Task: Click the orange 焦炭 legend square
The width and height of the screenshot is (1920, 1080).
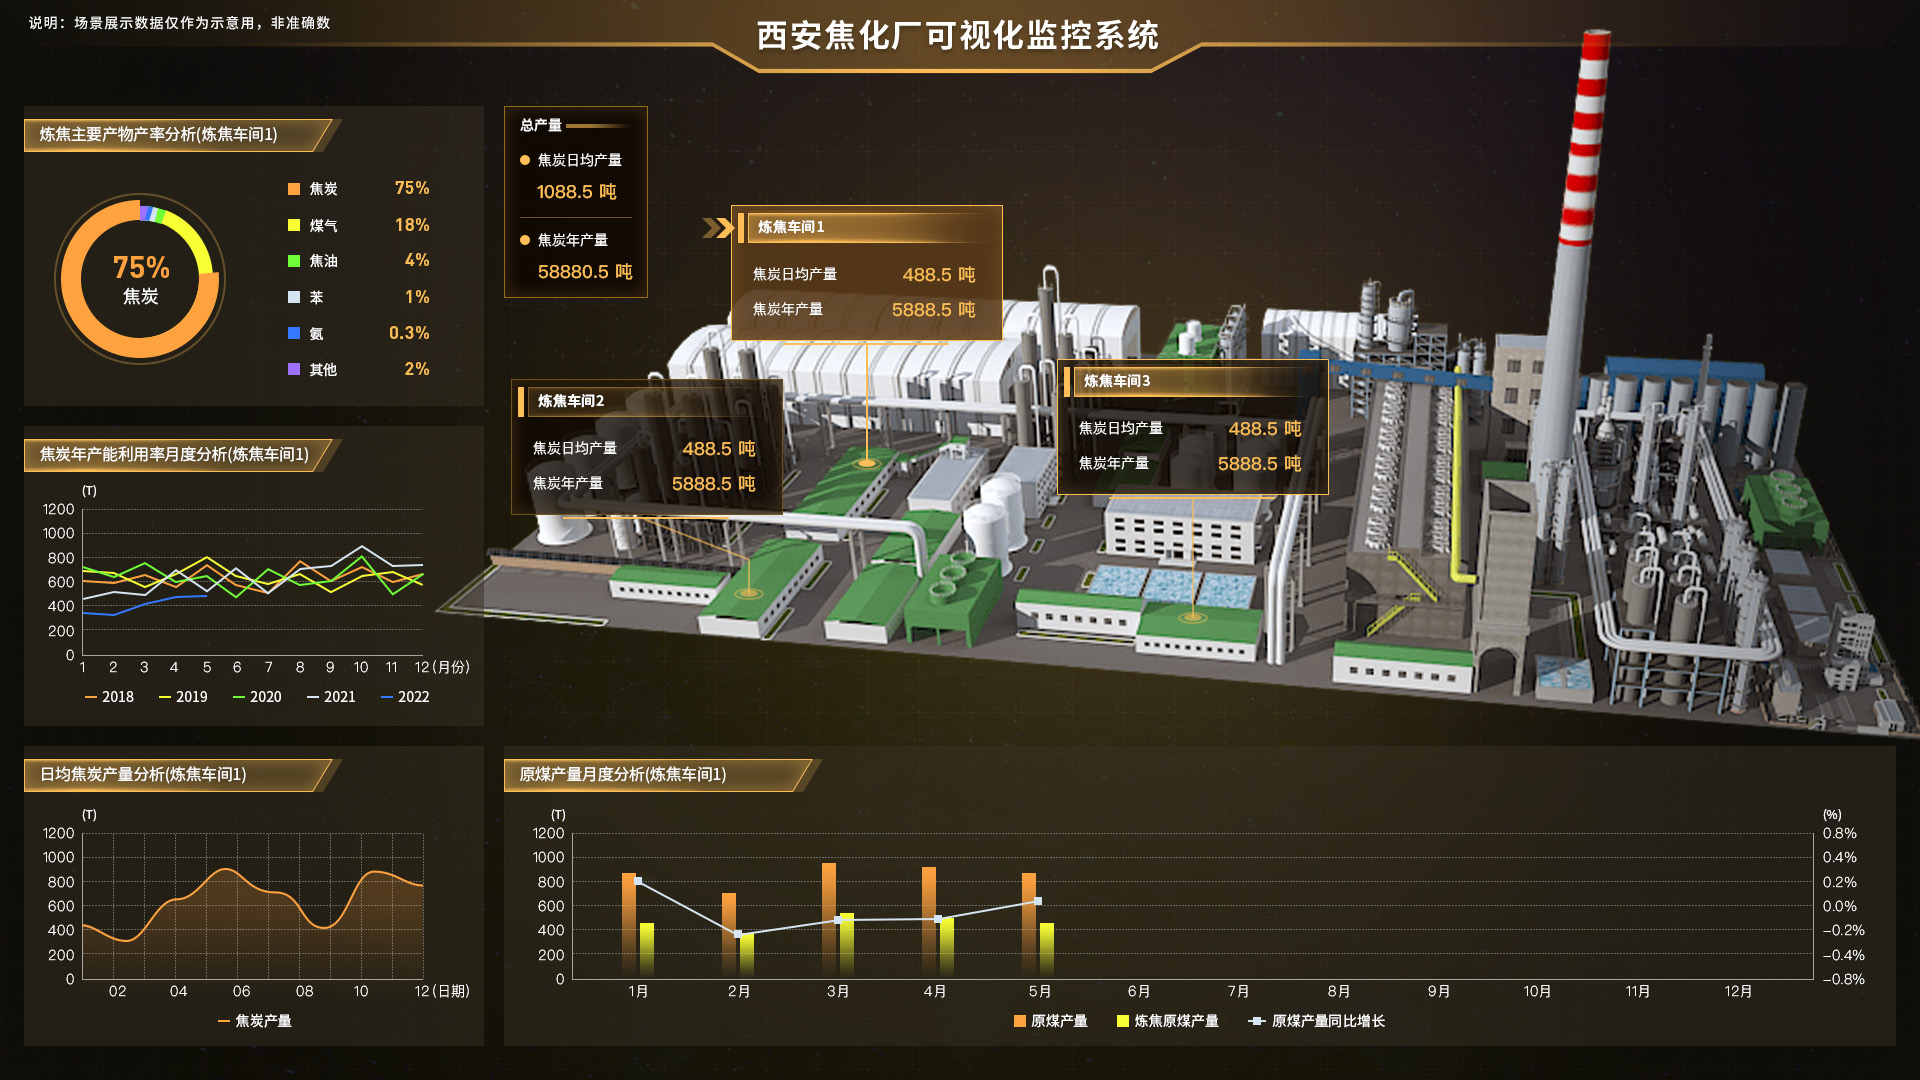Action: 294,189
